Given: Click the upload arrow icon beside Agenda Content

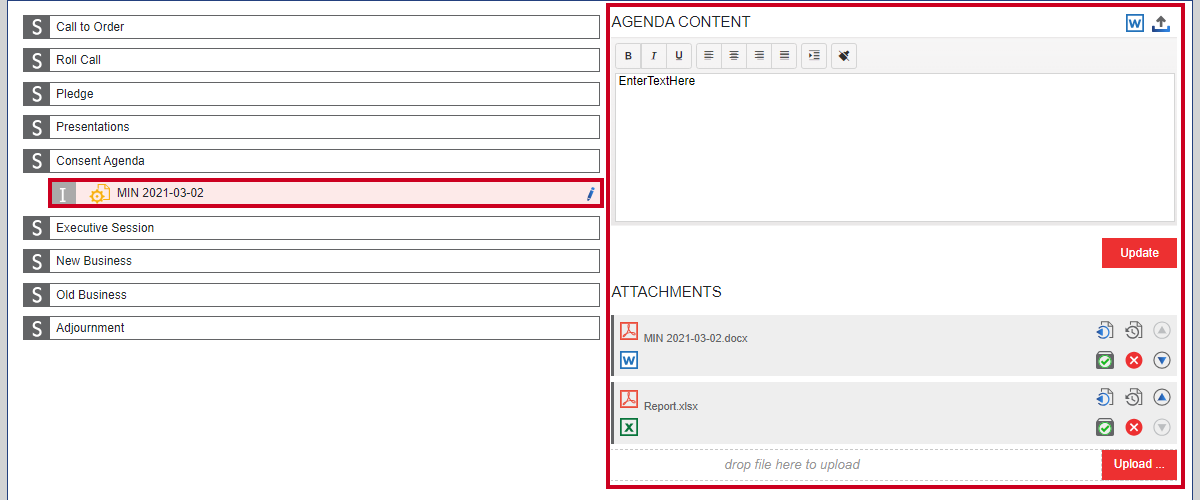Looking at the screenshot, I should click(x=1161, y=23).
